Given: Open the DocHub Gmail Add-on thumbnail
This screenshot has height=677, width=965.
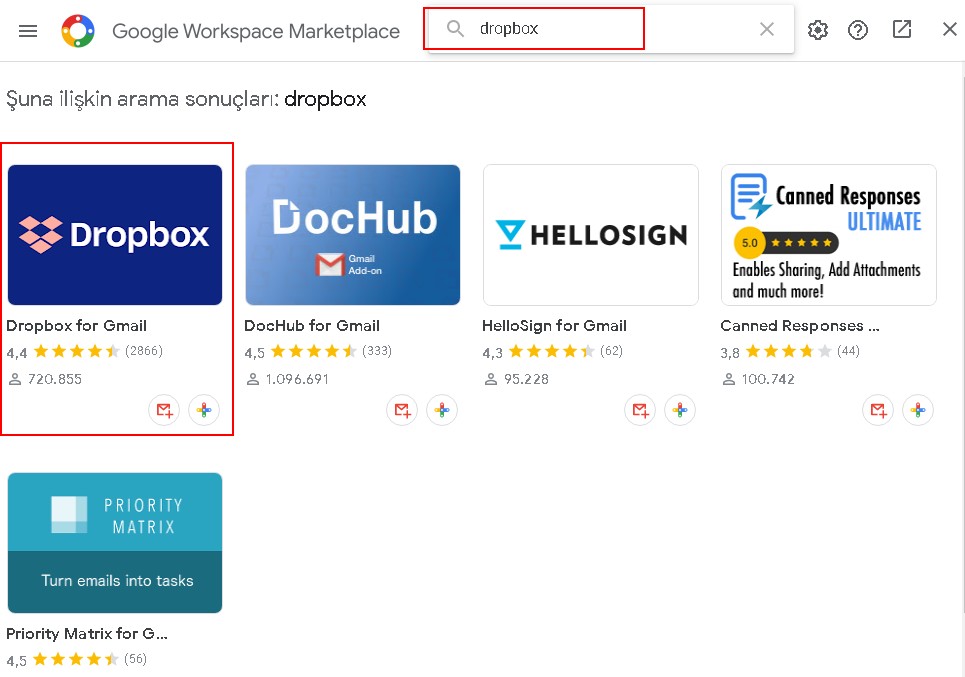Looking at the screenshot, I should (353, 235).
